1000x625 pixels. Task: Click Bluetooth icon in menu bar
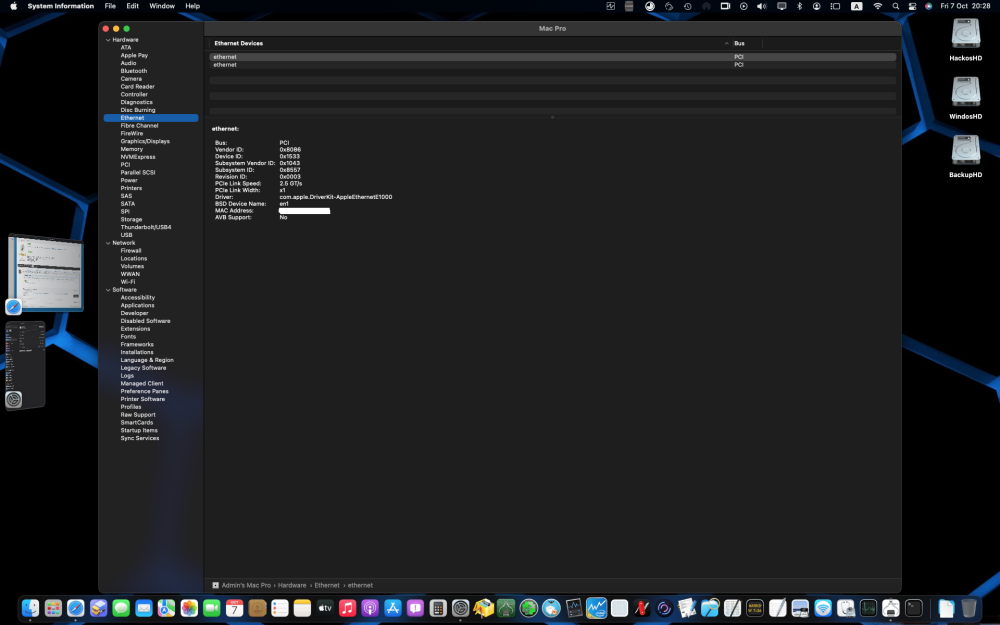(x=799, y=6)
